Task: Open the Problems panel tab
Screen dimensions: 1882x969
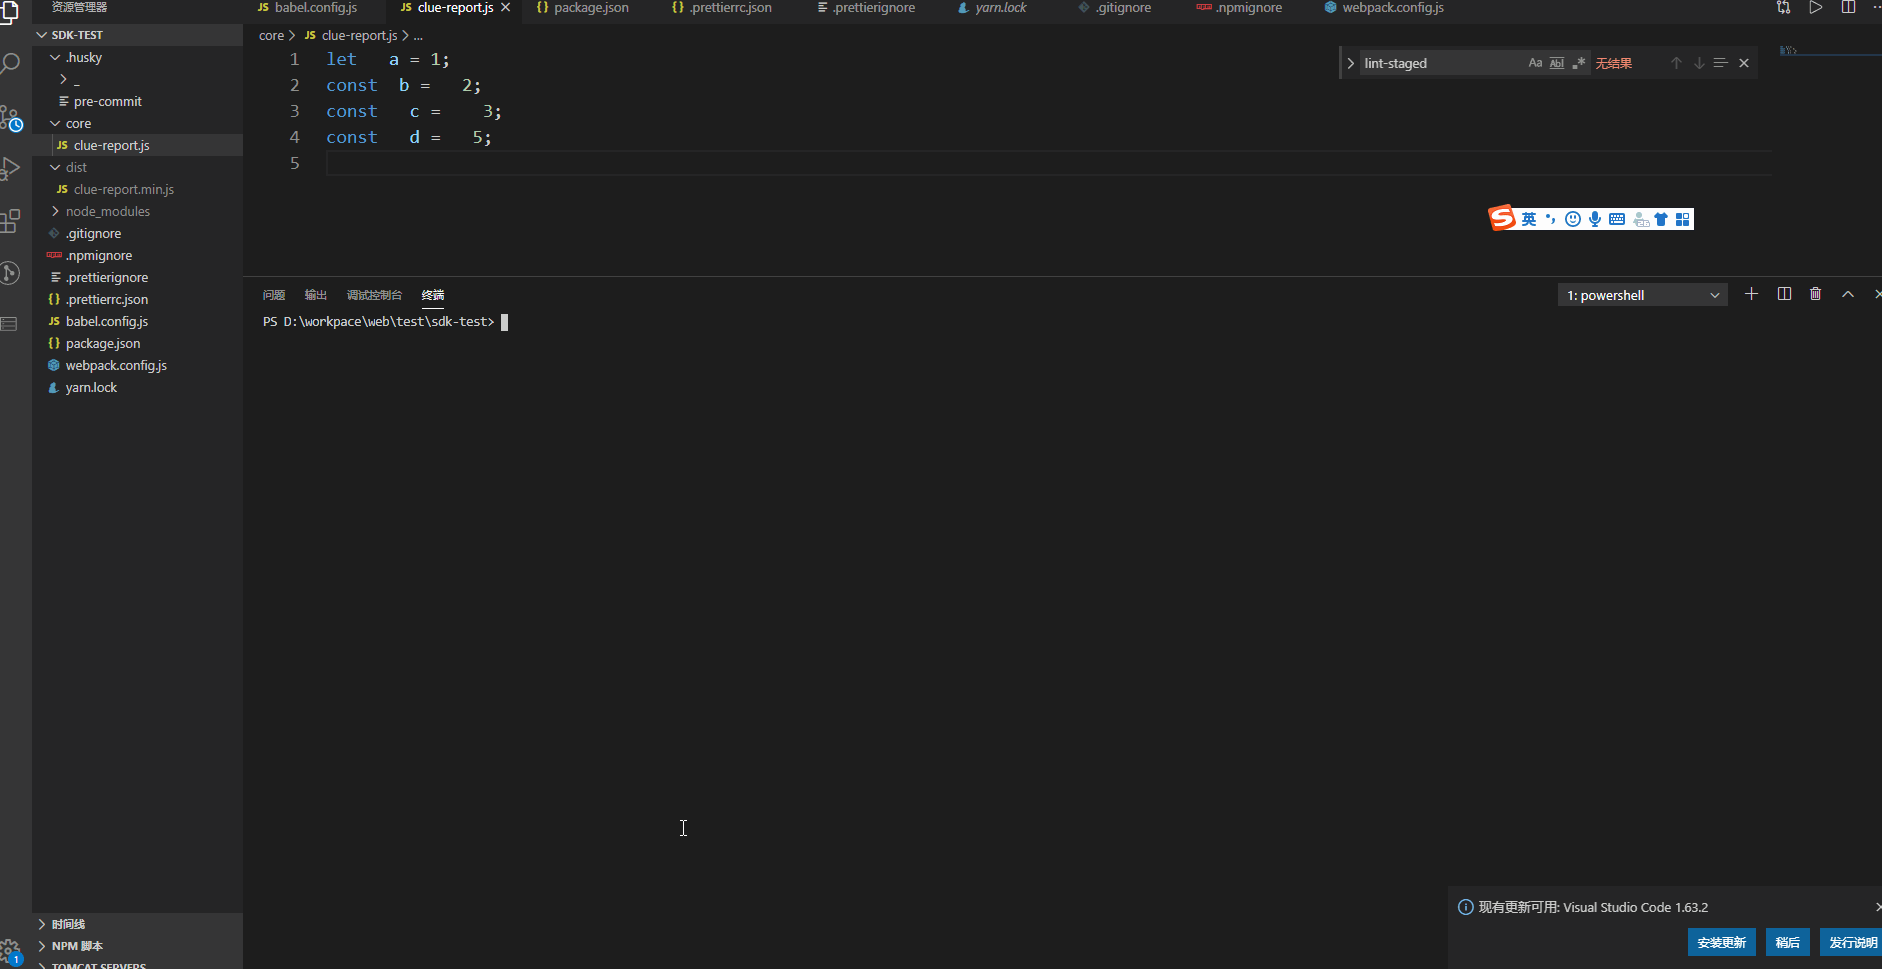Action: pos(274,295)
